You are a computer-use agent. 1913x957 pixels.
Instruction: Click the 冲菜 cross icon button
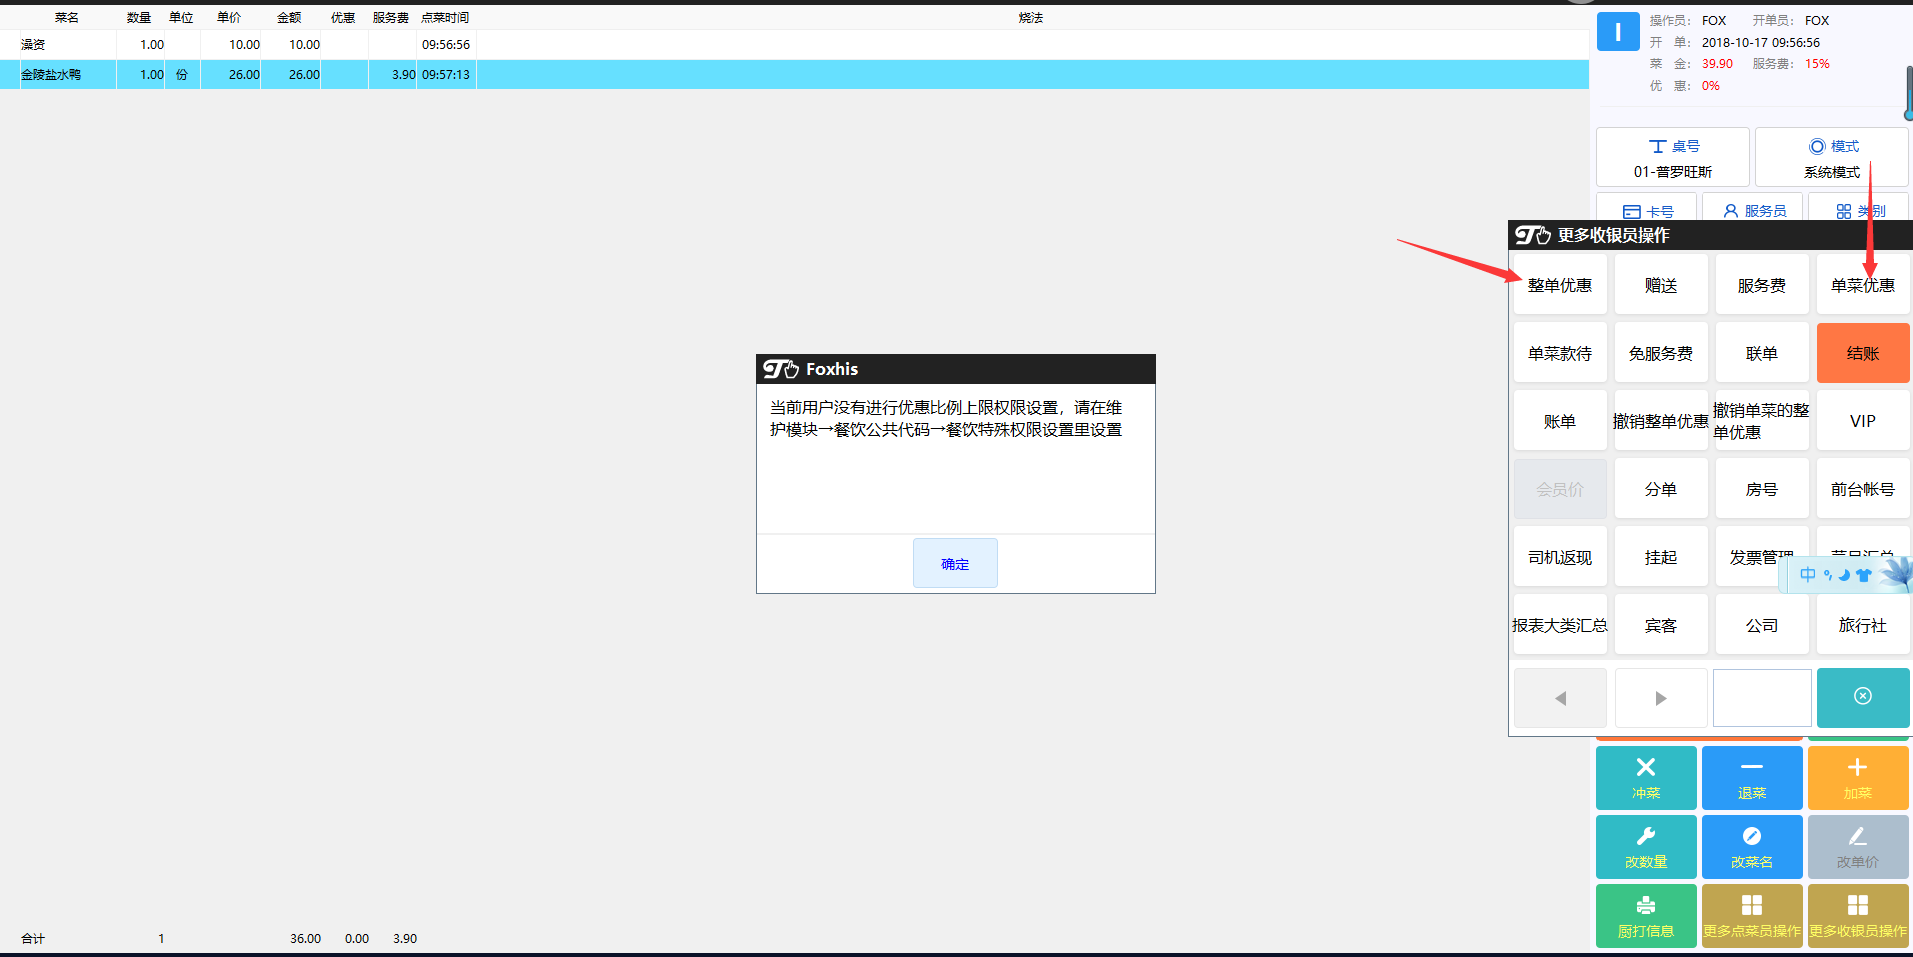(x=1646, y=778)
